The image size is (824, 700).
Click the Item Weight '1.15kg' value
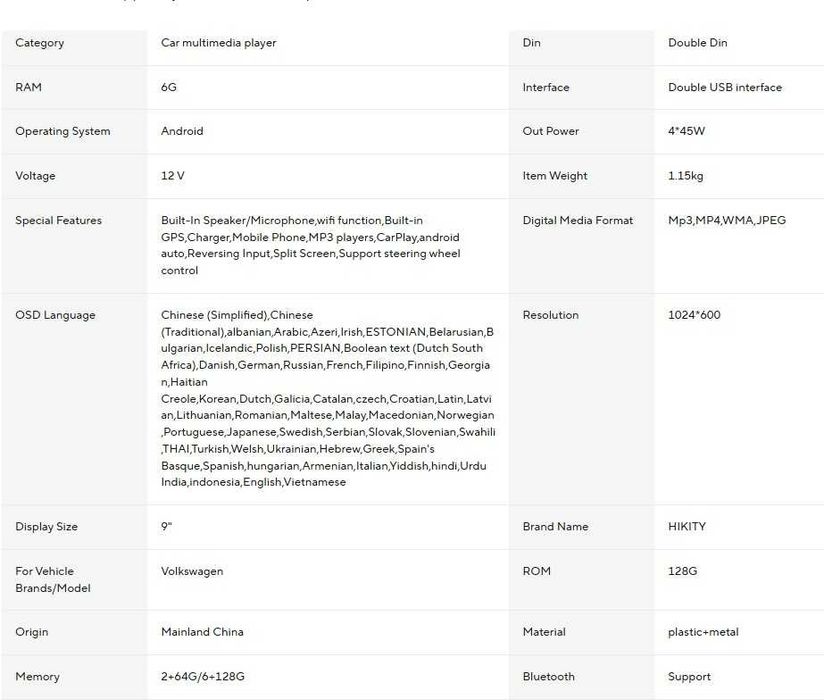685,176
